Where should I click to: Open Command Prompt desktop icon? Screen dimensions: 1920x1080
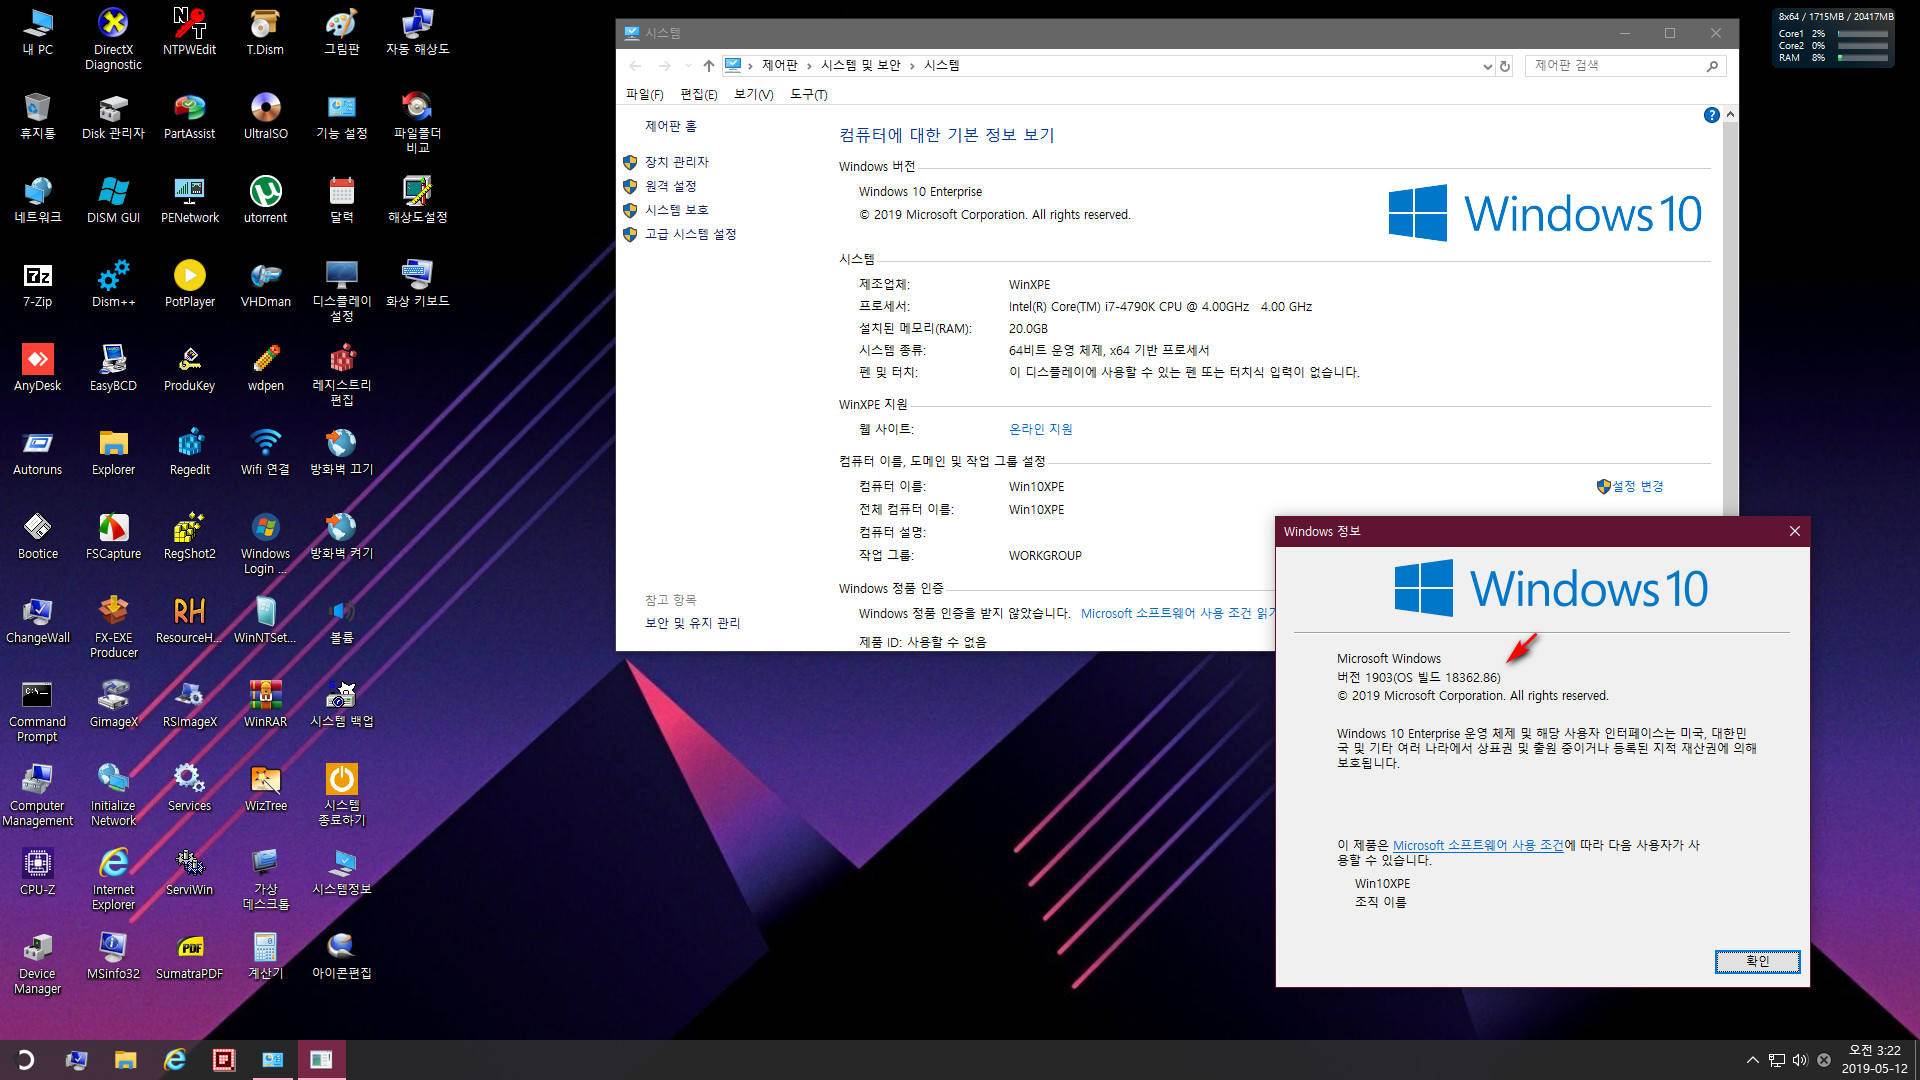click(37, 710)
